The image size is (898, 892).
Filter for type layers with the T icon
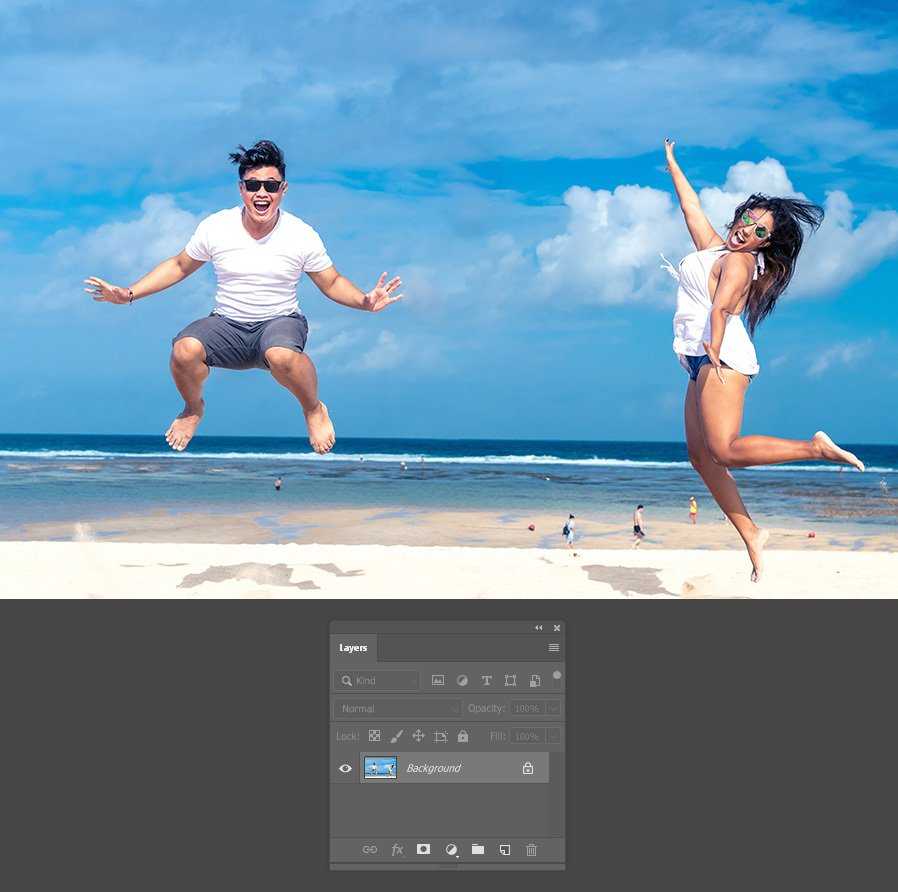[x=487, y=680]
